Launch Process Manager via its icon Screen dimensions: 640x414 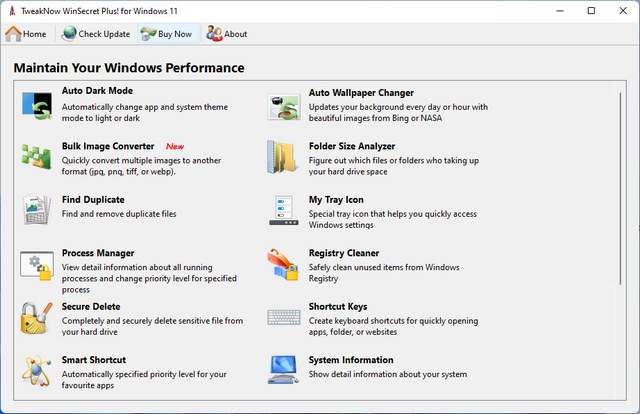[37, 265]
